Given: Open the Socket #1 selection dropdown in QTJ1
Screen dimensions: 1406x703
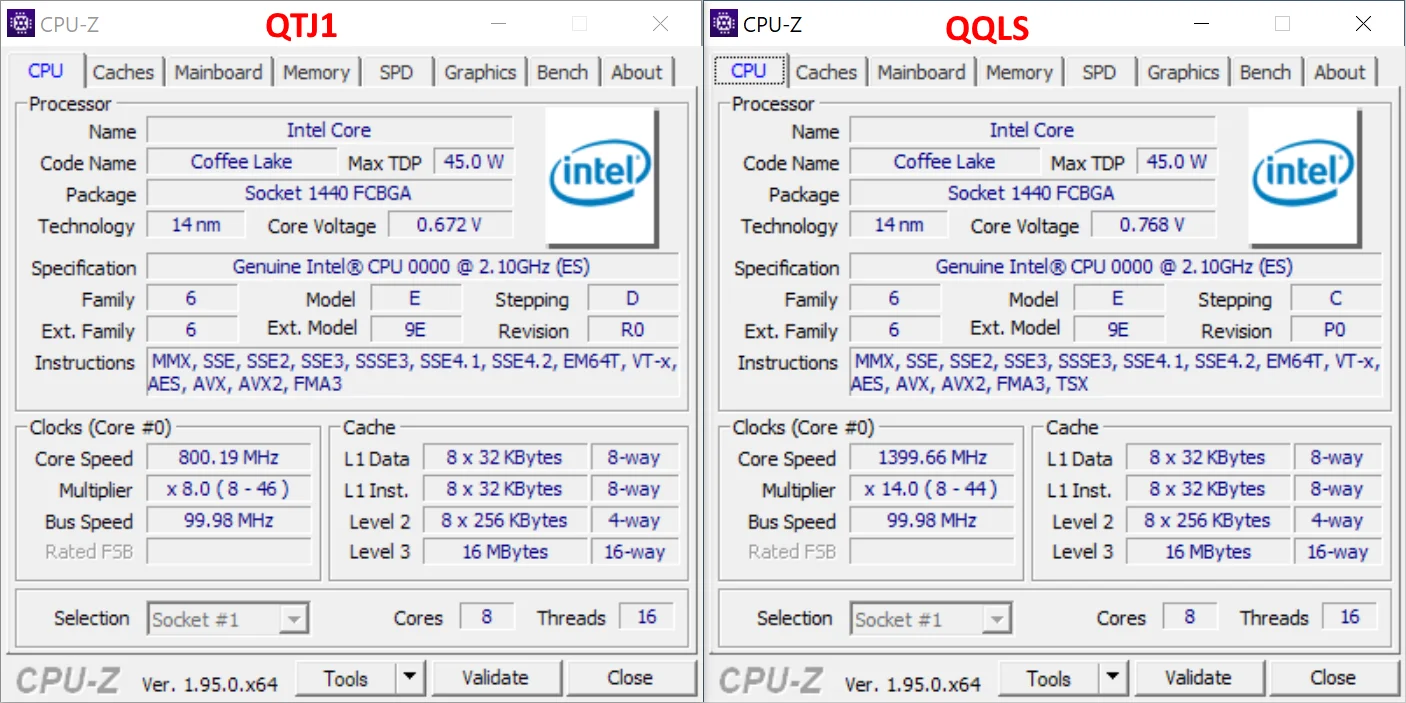Looking at the screenshot, I should 227,619.
